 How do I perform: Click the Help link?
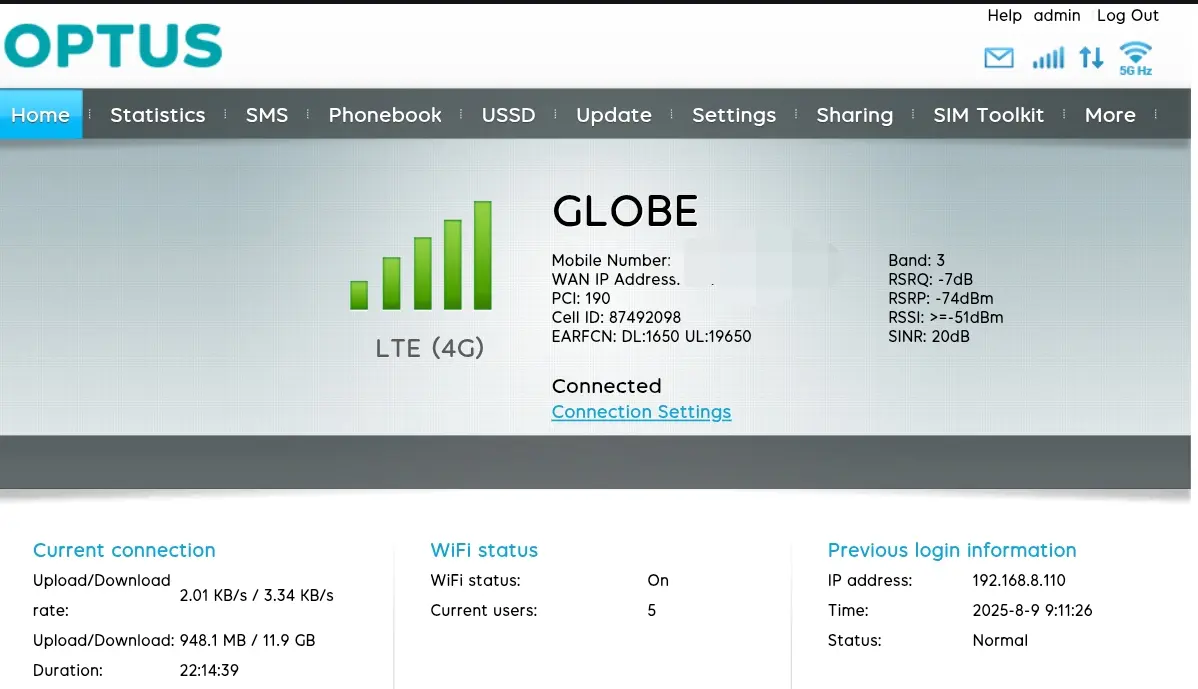[x=1004, y=15]
